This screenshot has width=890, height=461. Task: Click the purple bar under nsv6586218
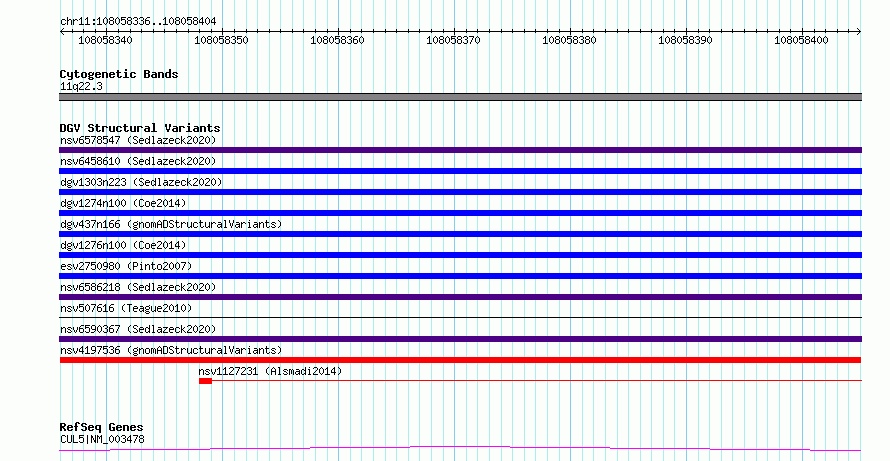tap(460, 297)
